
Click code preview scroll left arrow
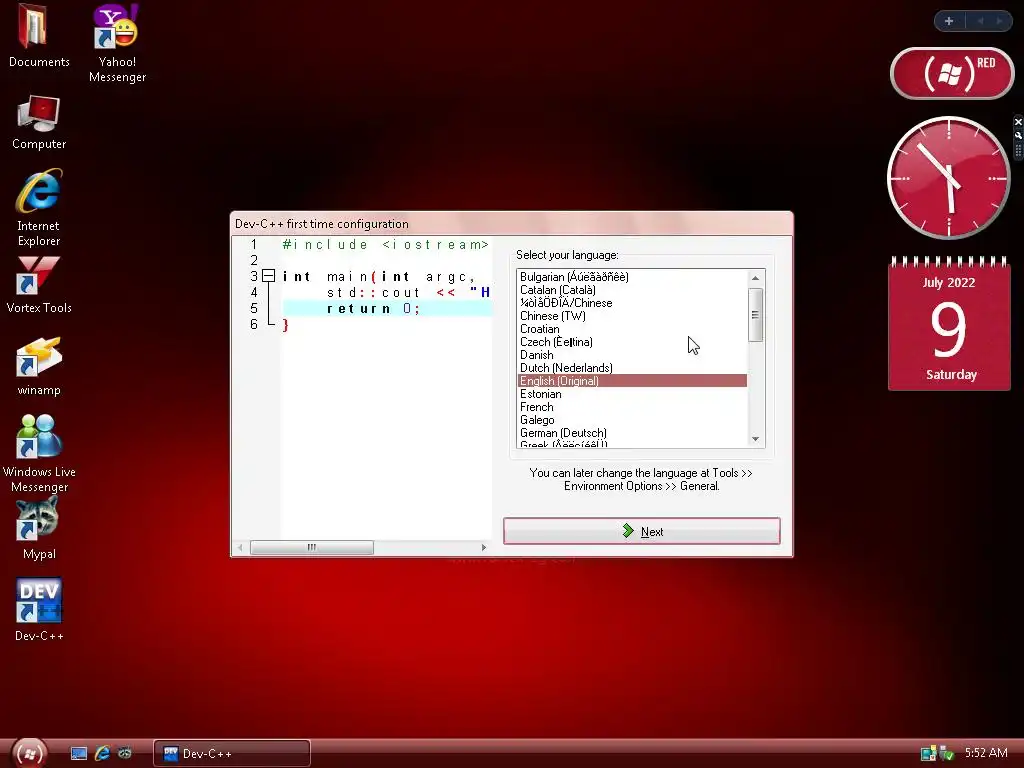pyautogui.click(x=240, y=547)
